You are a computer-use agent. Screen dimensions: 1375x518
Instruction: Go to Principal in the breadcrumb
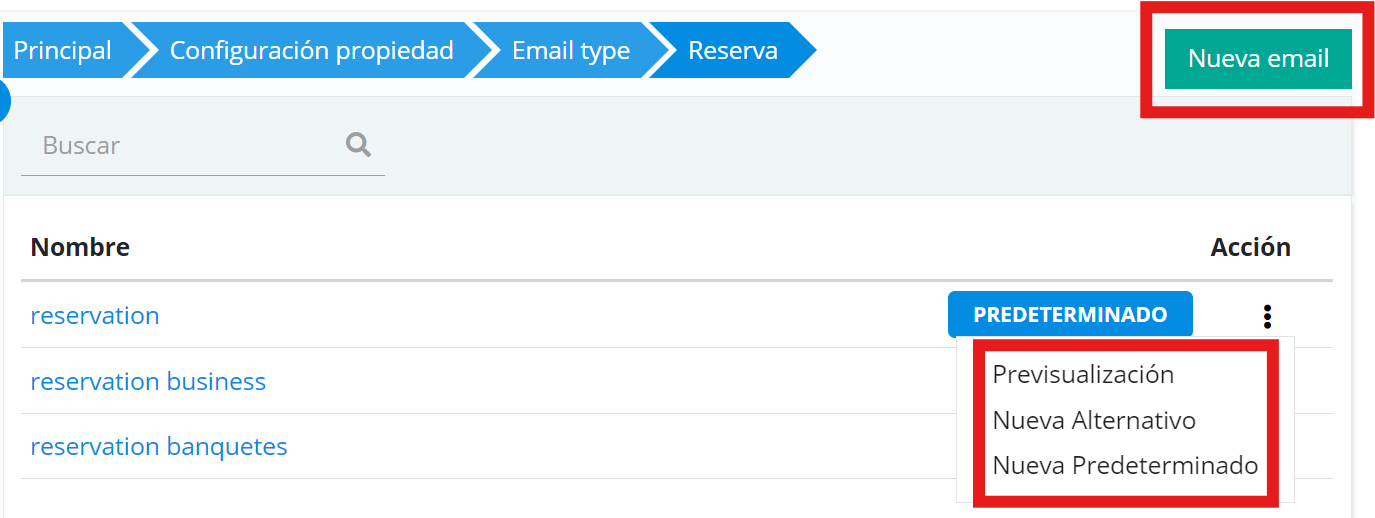pos(62,50)
